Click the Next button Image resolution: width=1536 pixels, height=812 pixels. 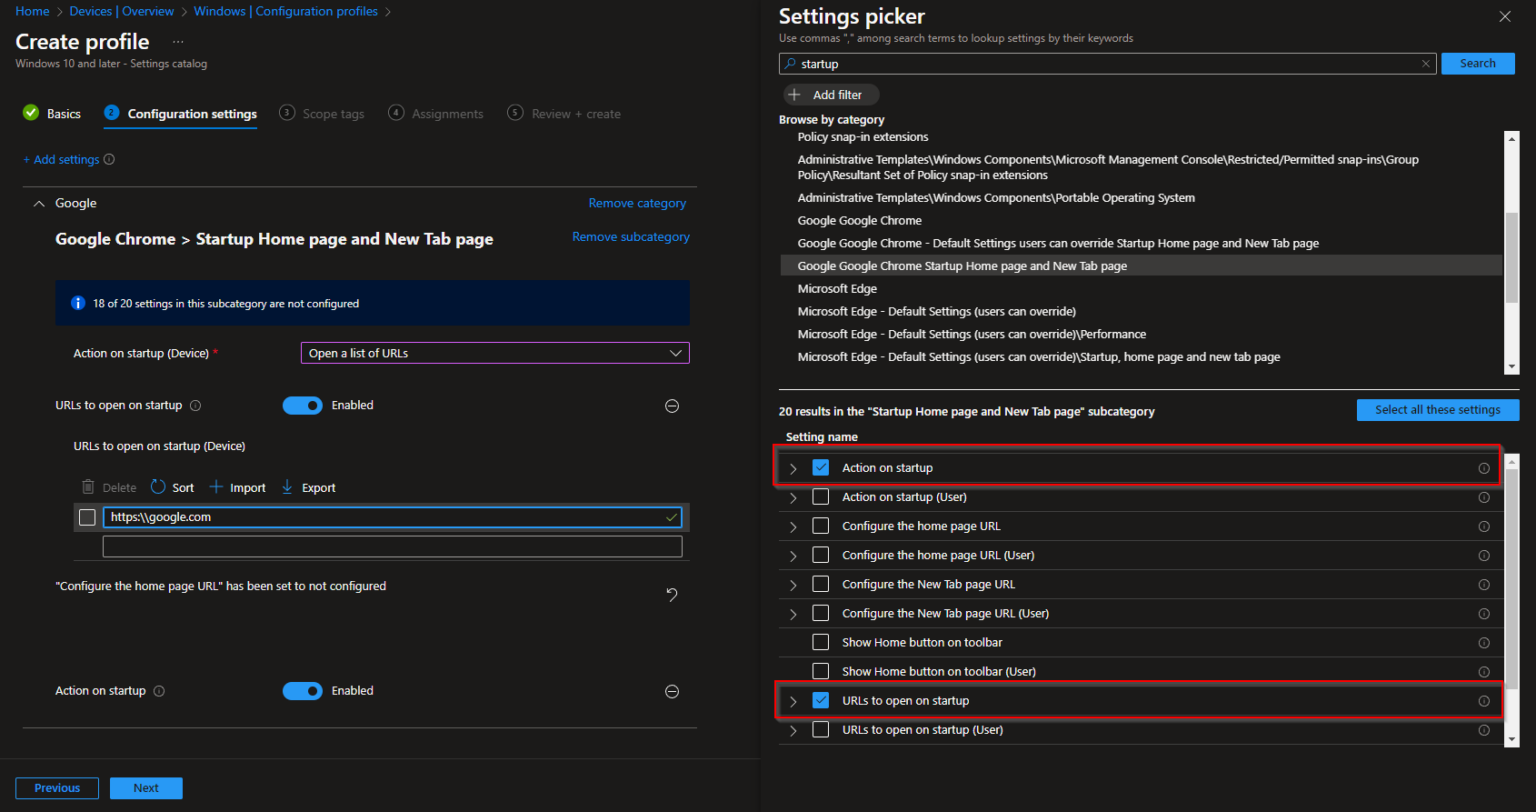146,788
